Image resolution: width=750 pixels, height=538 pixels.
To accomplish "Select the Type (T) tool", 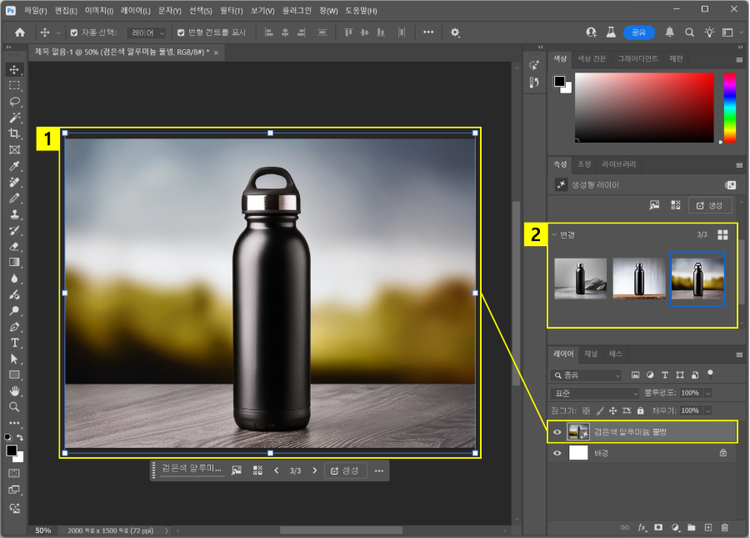I will pyautogui.click(x=14, y=342).
